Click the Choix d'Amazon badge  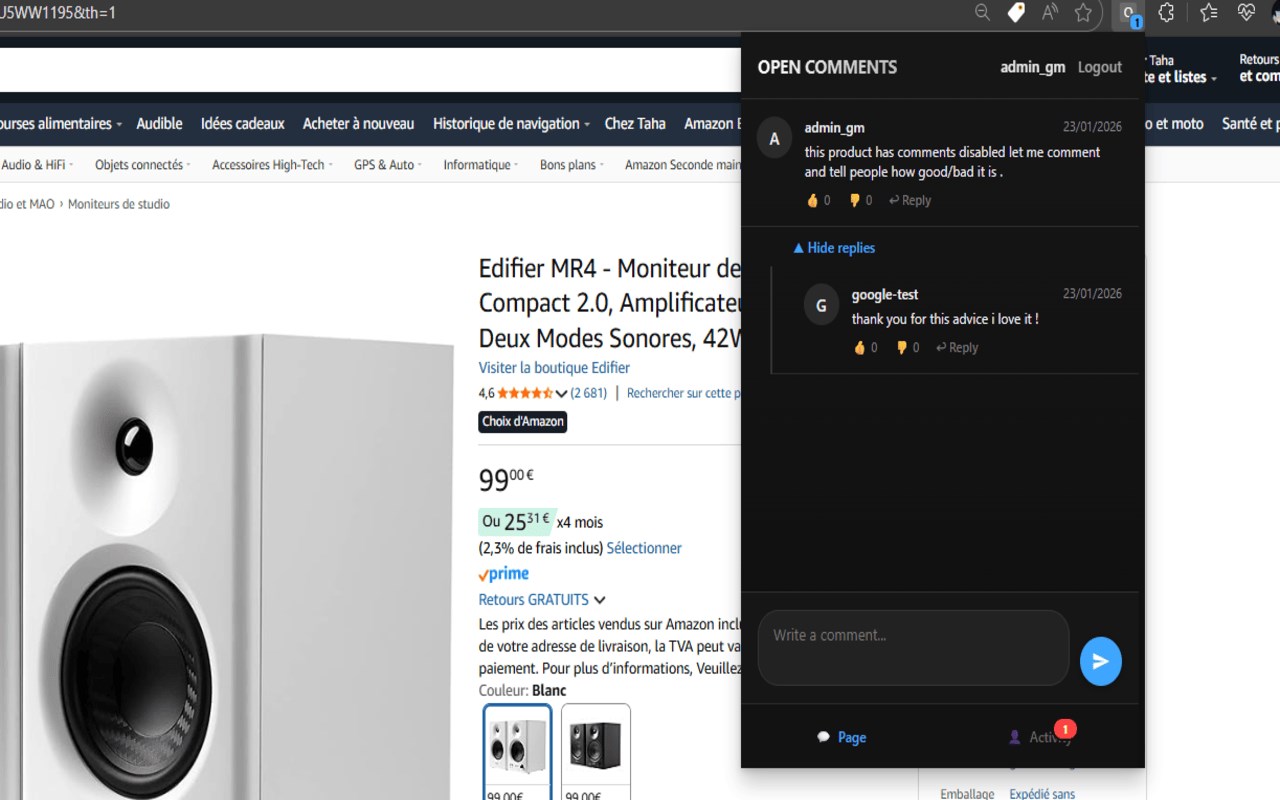tap(523, 422)
